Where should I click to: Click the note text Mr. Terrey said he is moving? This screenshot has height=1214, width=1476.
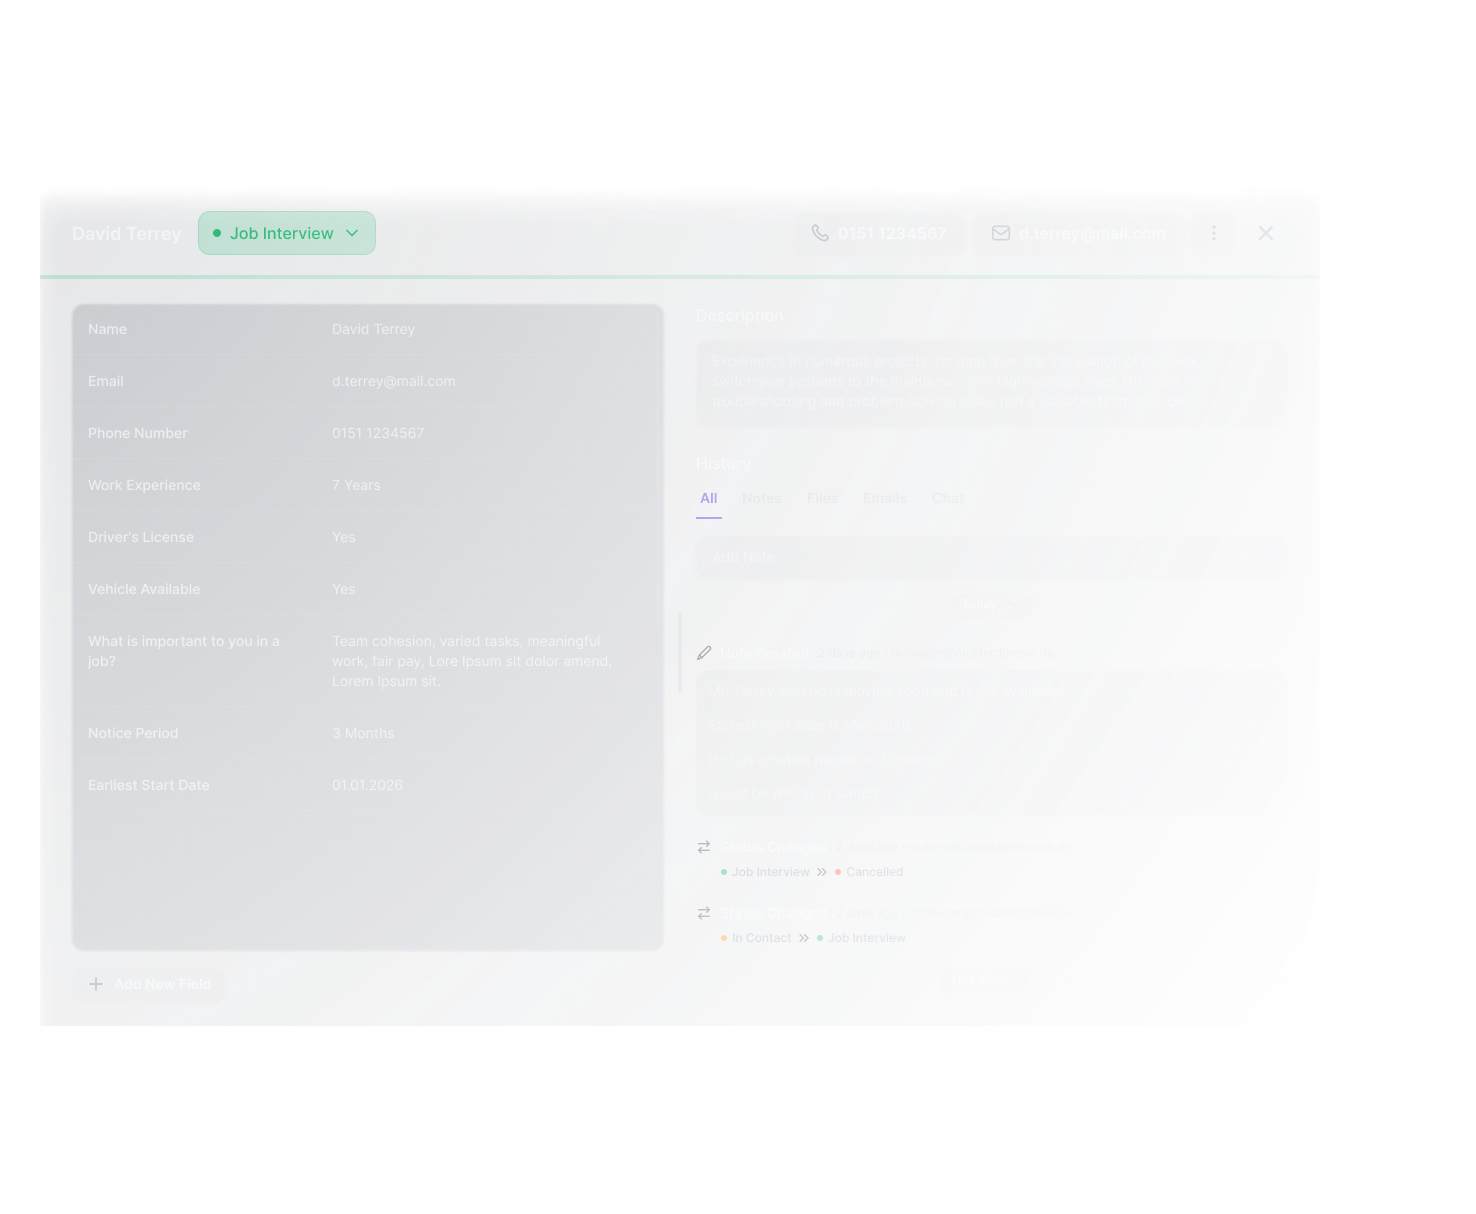pyautogui.click(x=885, y=691)
